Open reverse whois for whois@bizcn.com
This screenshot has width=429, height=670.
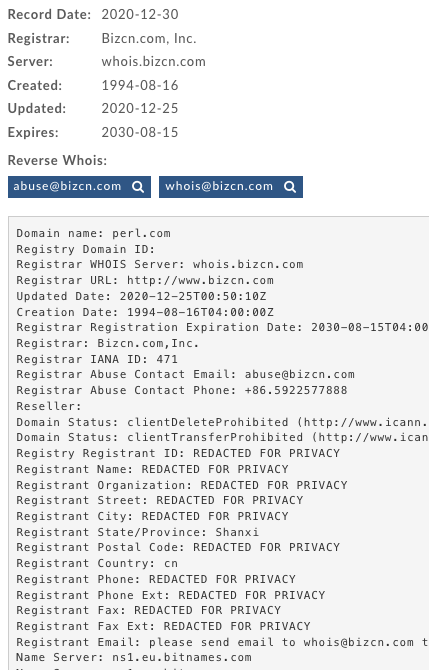coord(231,187)
